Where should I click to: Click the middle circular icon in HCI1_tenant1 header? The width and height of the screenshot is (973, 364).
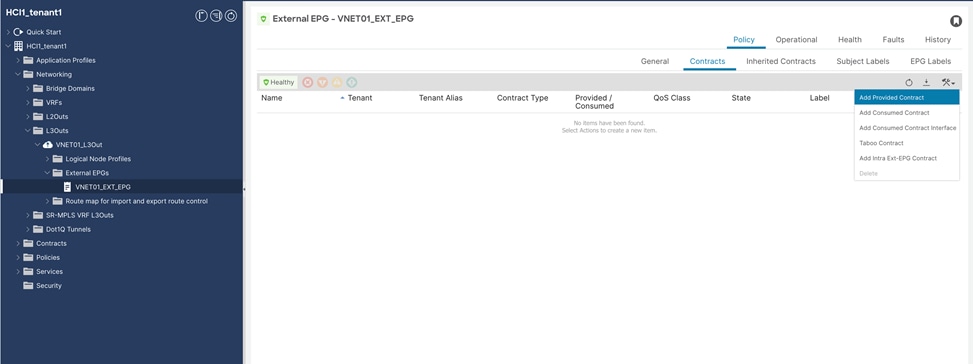(x=215, y=16)
